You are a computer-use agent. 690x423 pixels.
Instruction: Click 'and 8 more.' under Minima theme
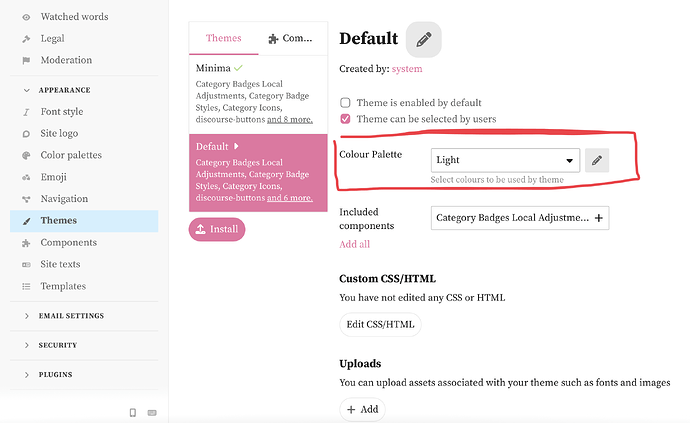(290, 120)
